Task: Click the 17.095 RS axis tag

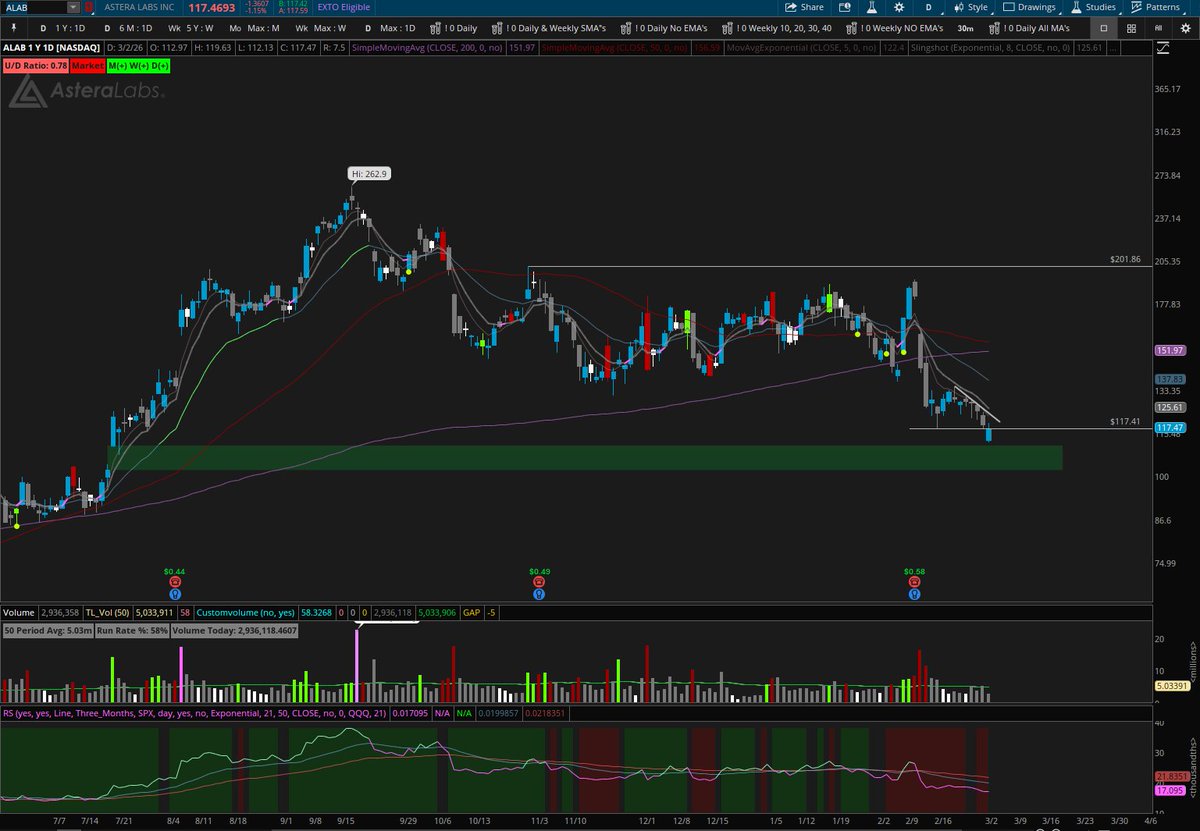Action: coord(1170,790)
